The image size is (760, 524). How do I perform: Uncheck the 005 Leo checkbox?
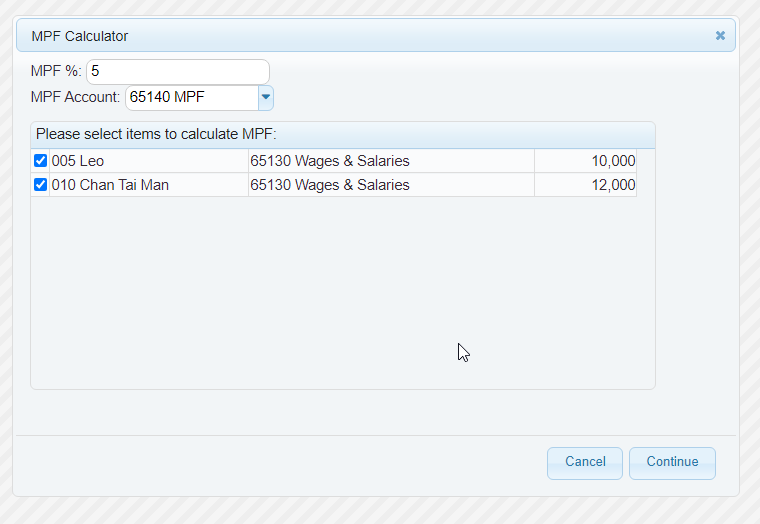[41, 161]
